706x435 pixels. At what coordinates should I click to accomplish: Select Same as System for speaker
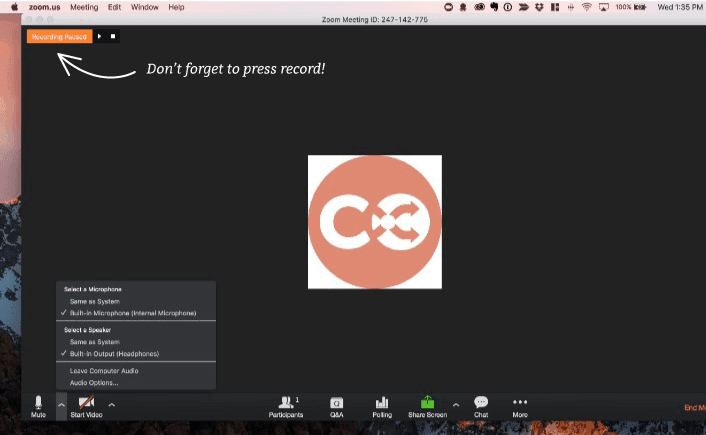(x=94, y=342)
